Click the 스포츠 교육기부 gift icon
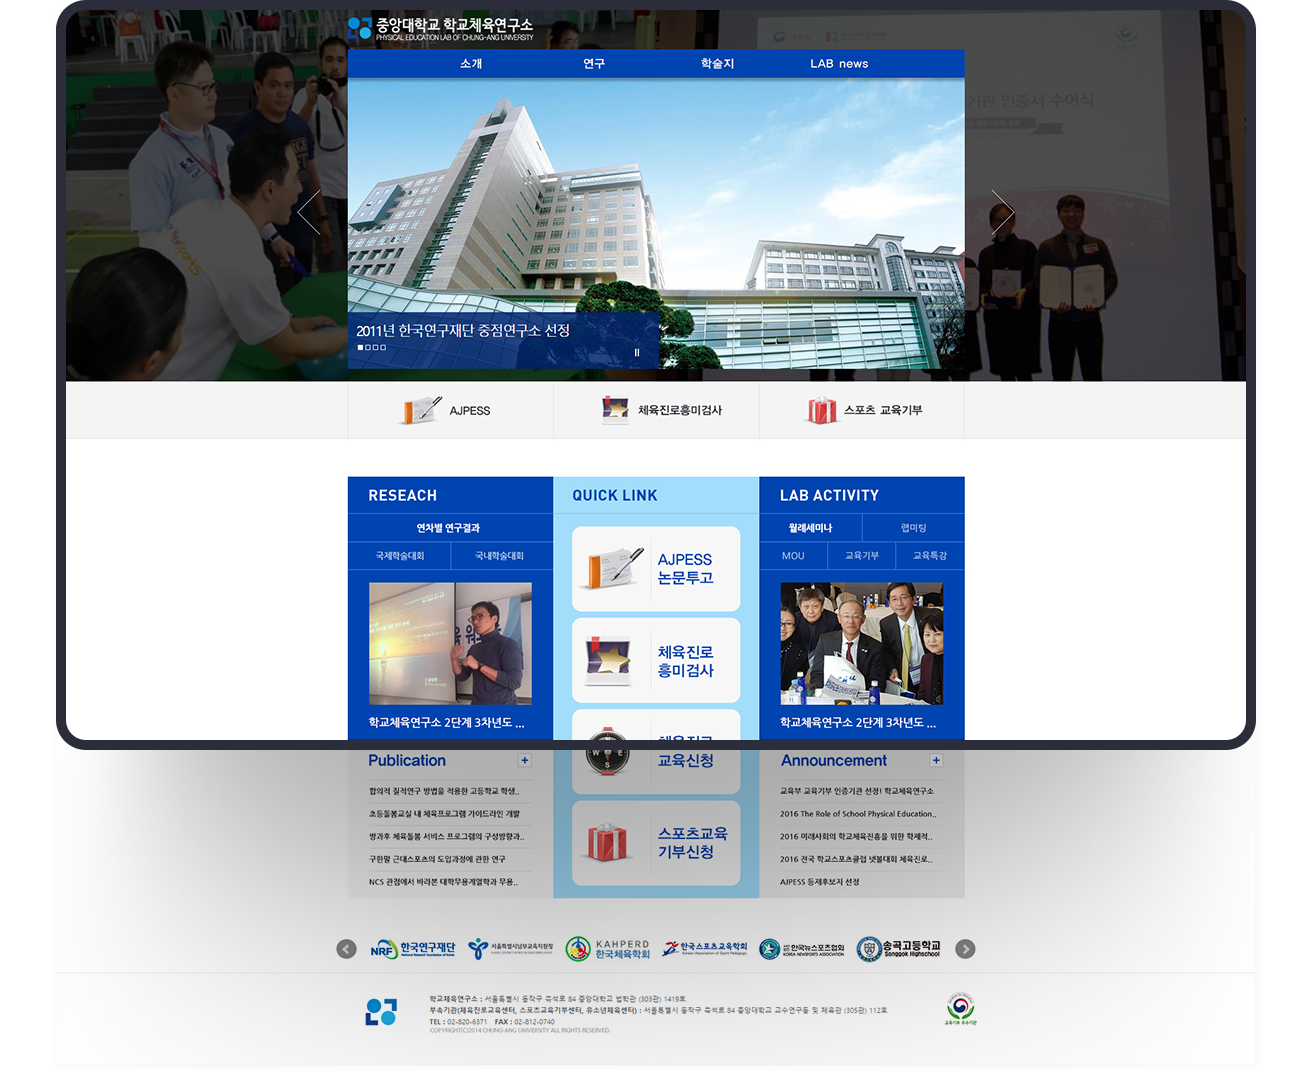Viewport: 1308px width, 1072px height. point(822,410)
